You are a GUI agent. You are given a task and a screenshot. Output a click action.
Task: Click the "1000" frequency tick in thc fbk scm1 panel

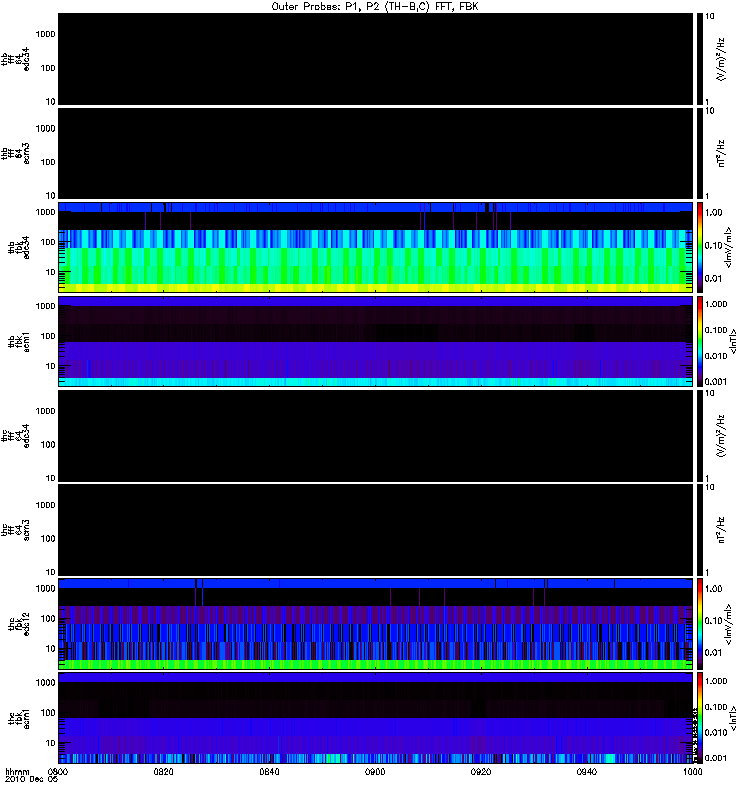click(x=45, y=683)
